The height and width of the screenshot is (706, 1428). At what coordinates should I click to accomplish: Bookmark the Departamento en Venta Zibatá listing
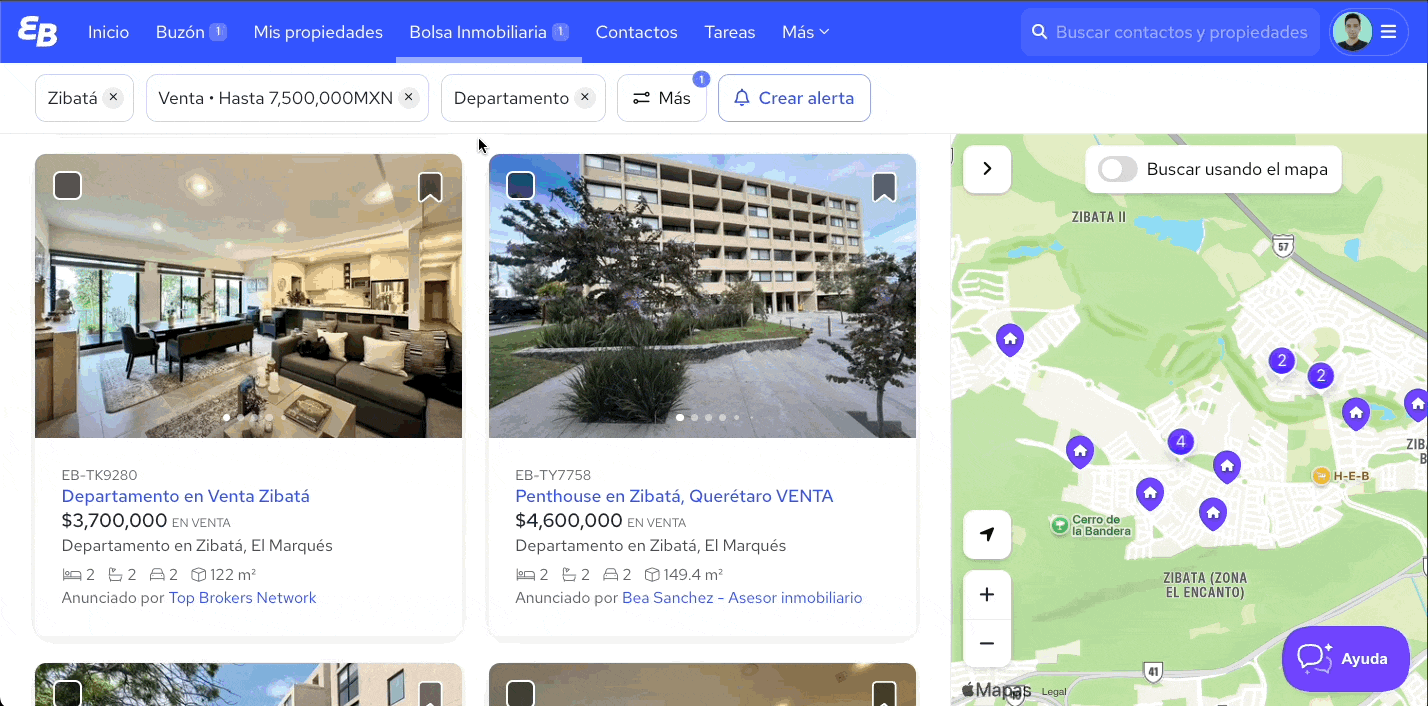tap(430, 187)
